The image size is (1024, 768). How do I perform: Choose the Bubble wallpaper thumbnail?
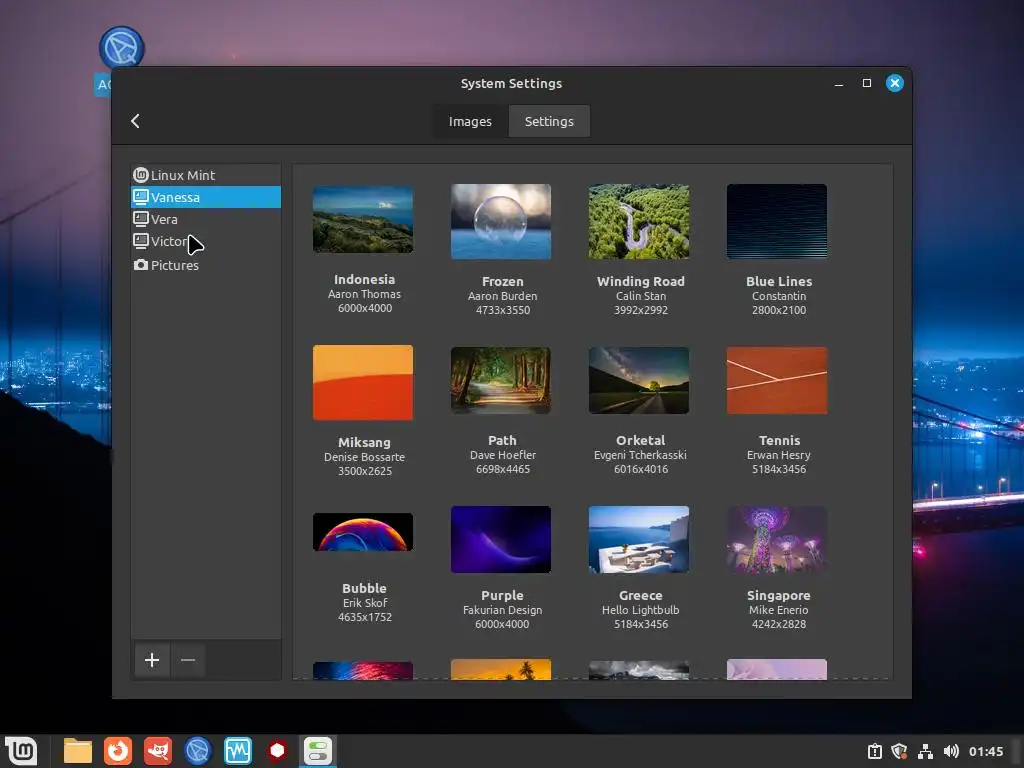(x=363, y=532)
